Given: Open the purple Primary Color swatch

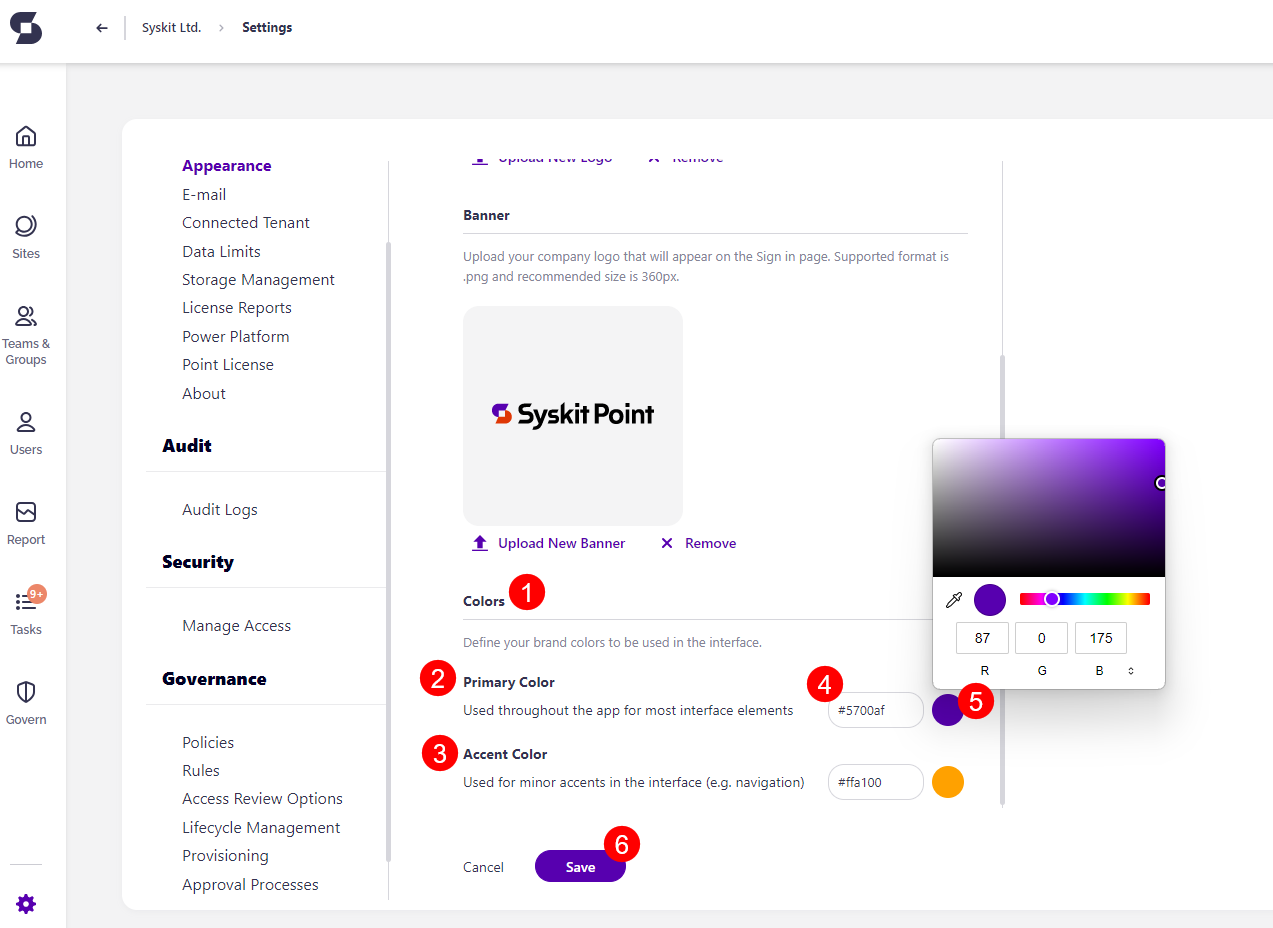Looking at the screenshot, I should click(947, 710).
